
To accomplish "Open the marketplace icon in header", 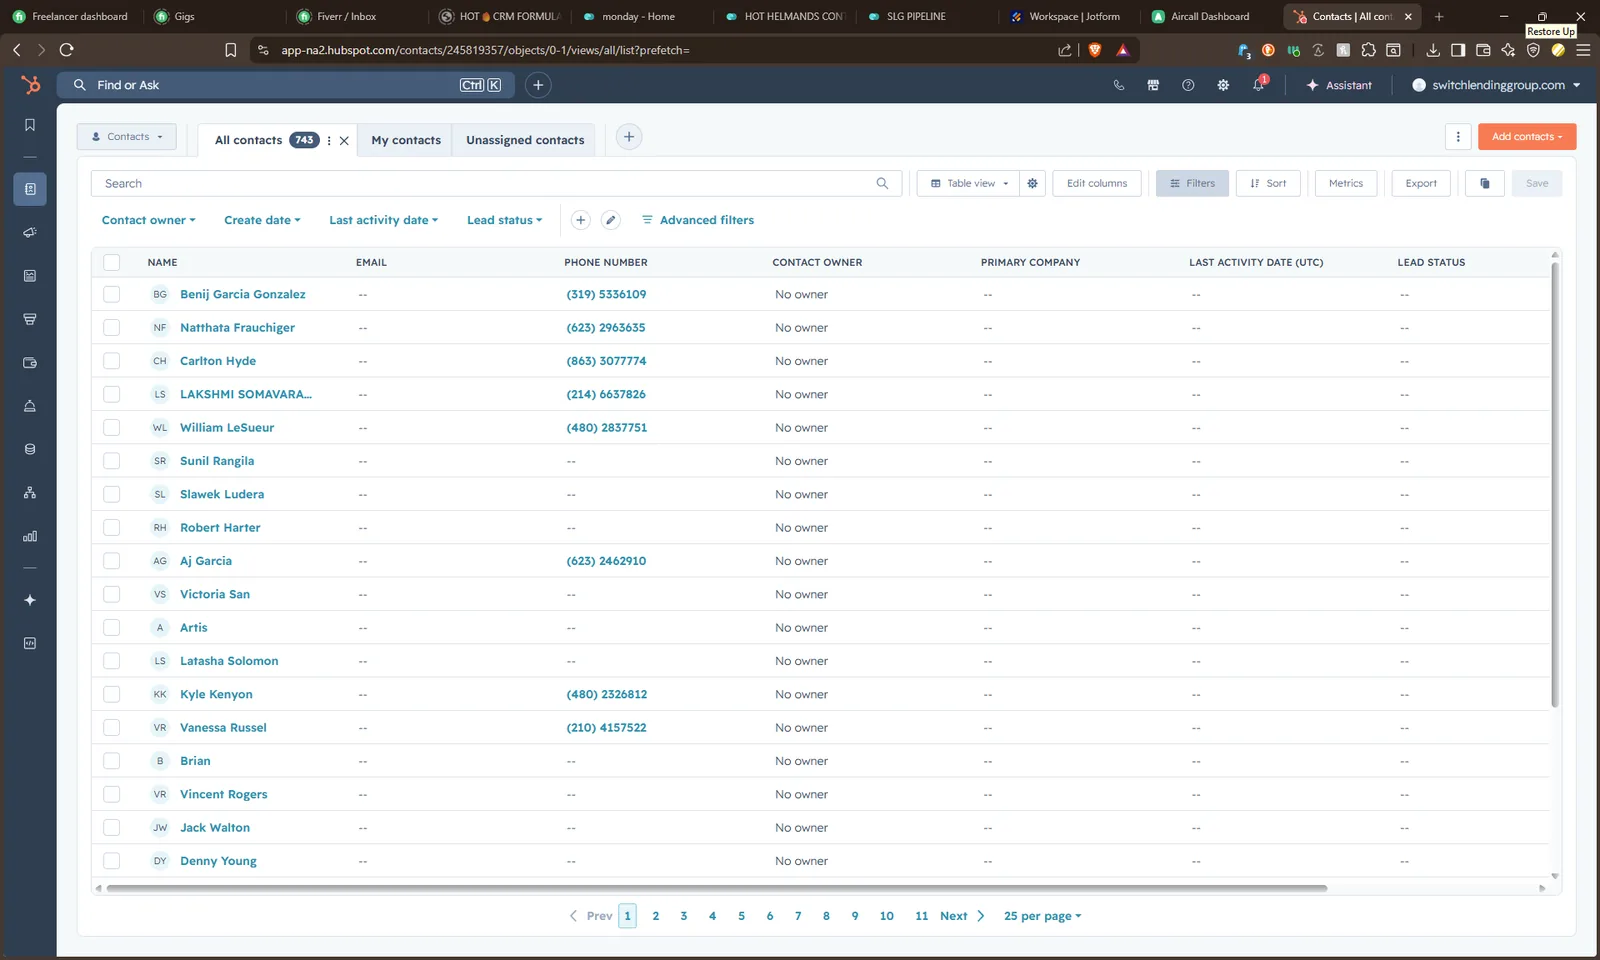I will [1153, 85].
